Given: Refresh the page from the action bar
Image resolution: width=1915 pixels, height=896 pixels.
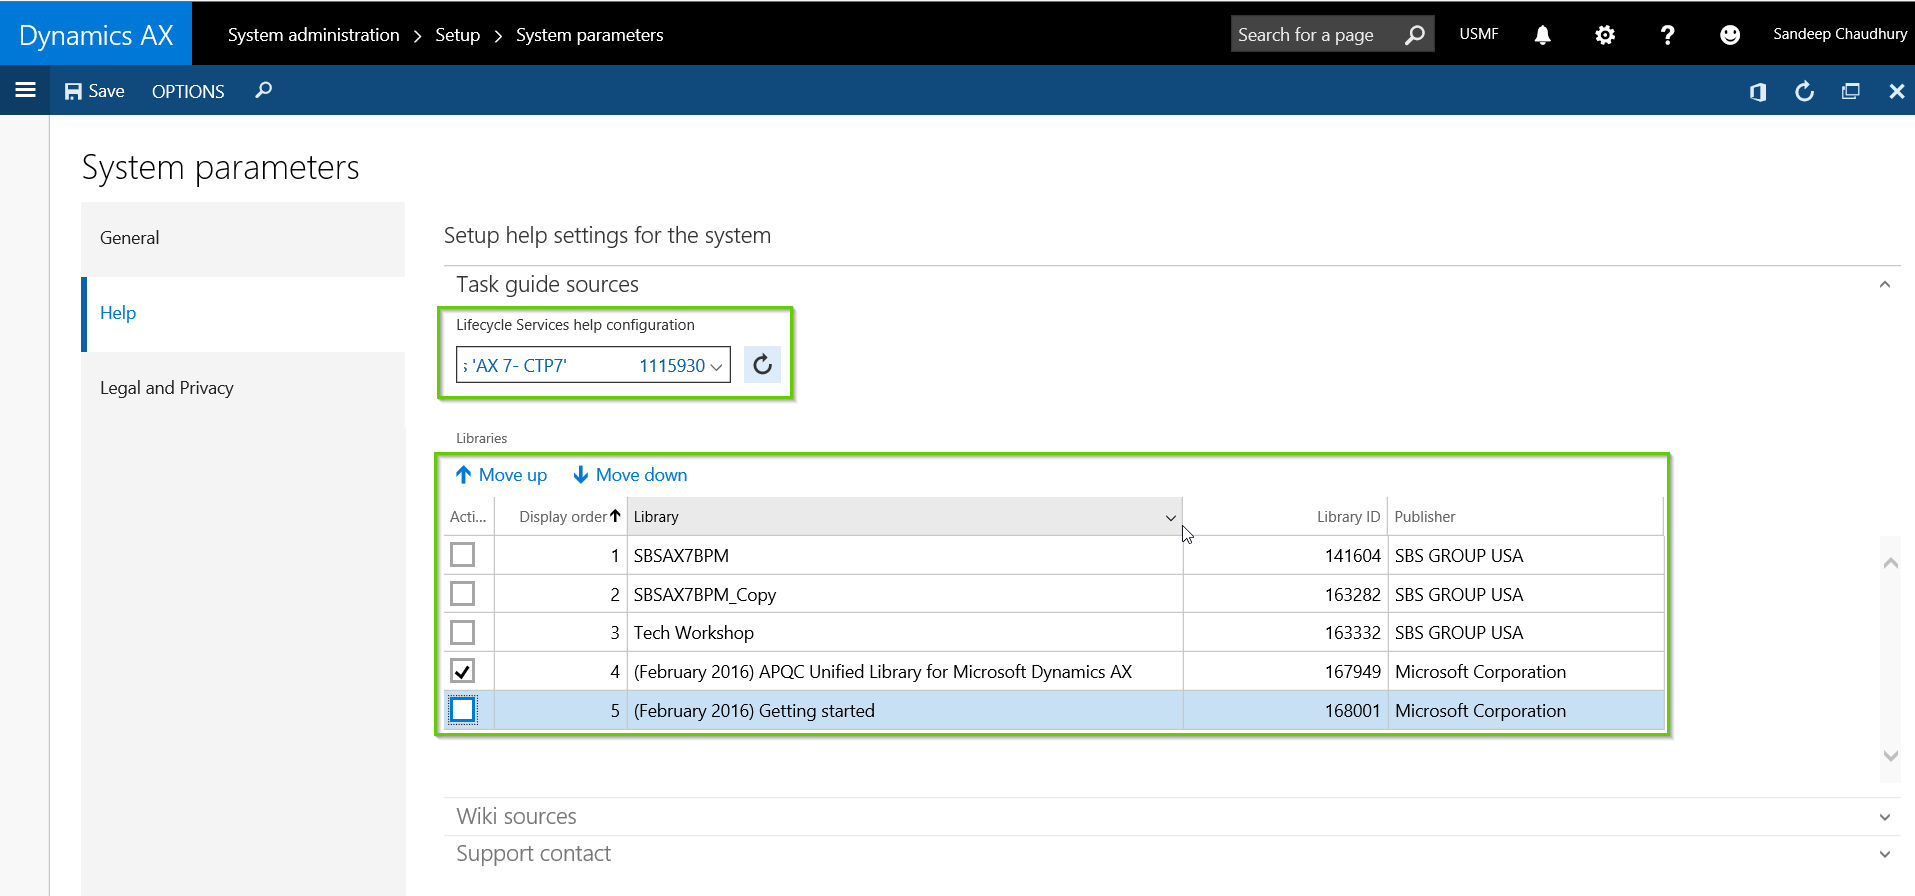Looking at the screenshot, I should pos(1804,92).
